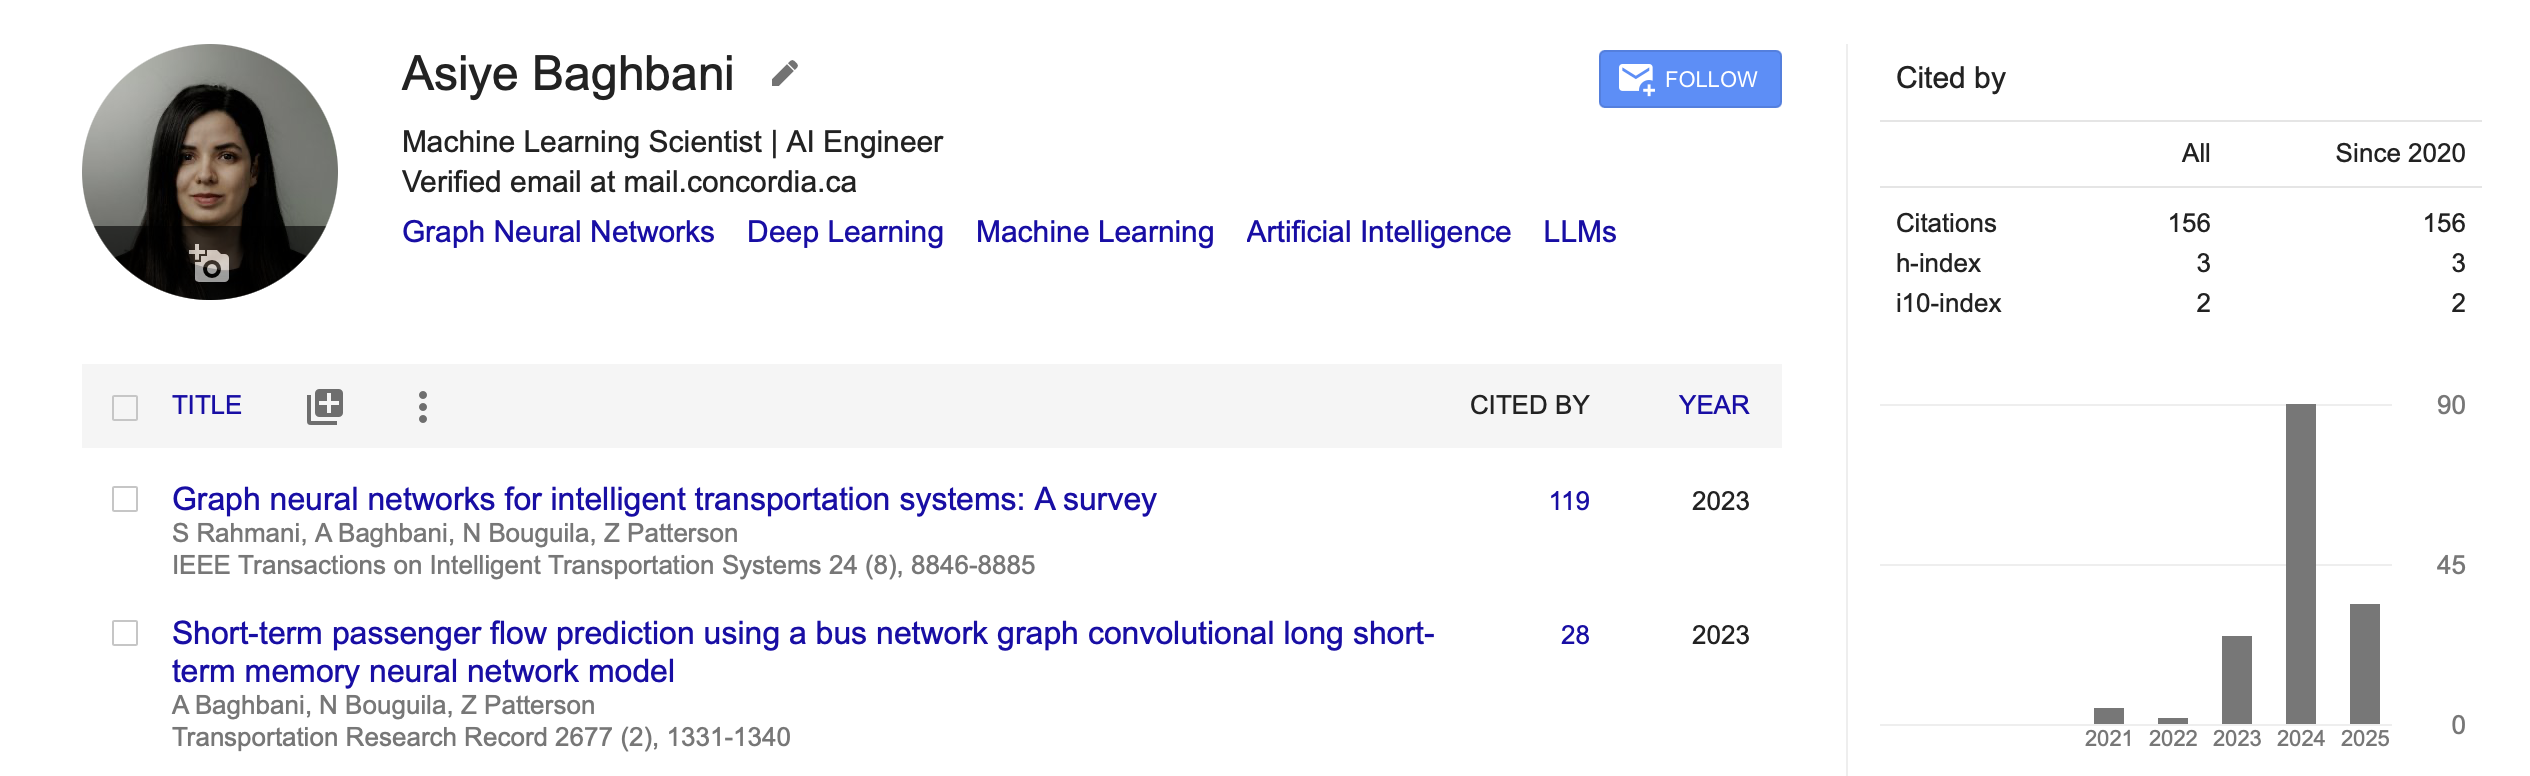The width and height of the screenshot is (2530, 776).
Task: Open the Artificial Intelligence interest link
Action: (x=1378, y=232)
